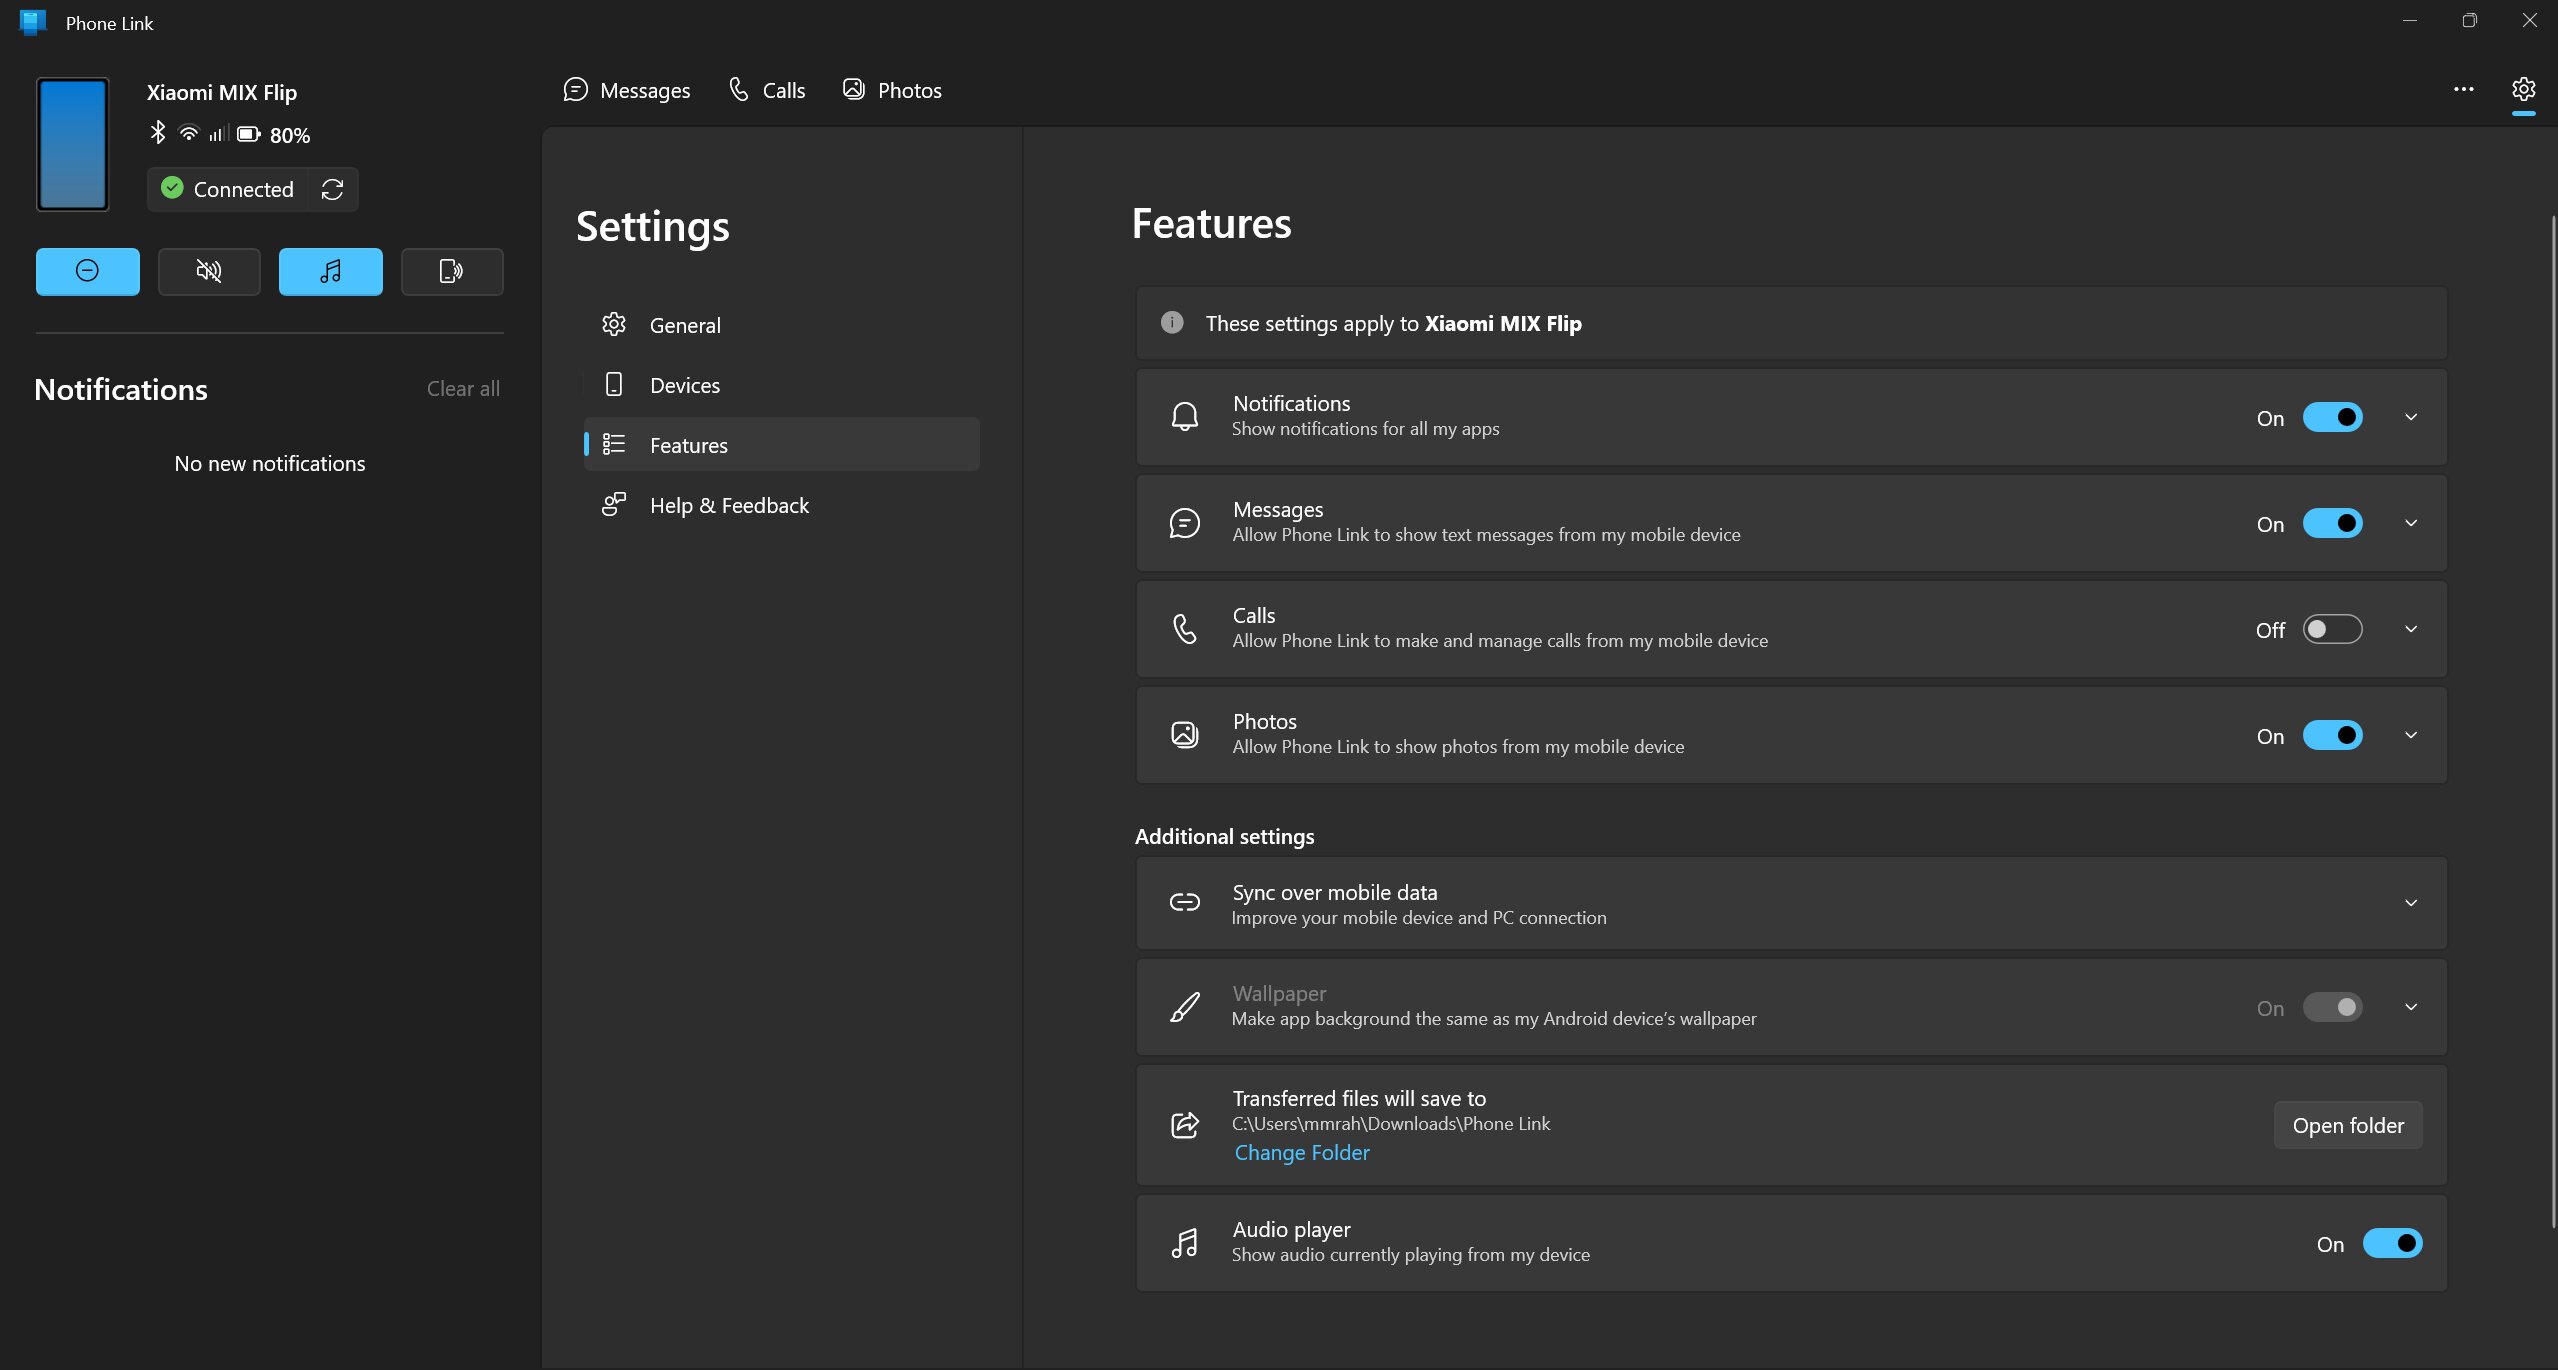This screenshot has width=2558, height=1370.
Task: Expand the Notifications settings dropdown
Action: pyautogui.click(x=2411, y=416)
